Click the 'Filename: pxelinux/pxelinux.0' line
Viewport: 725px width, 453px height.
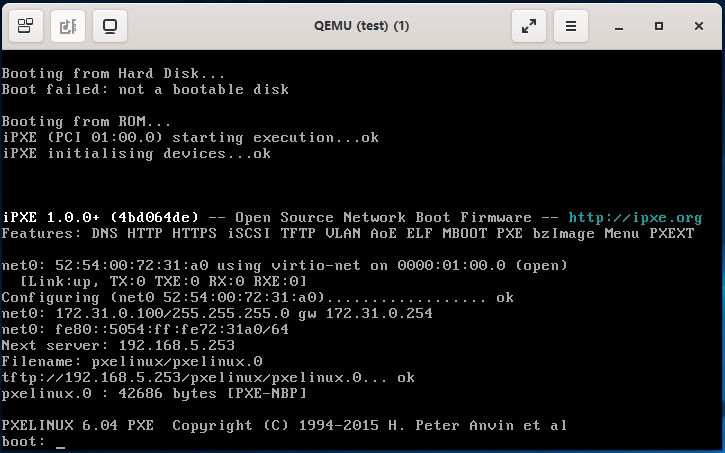[132, 361]
